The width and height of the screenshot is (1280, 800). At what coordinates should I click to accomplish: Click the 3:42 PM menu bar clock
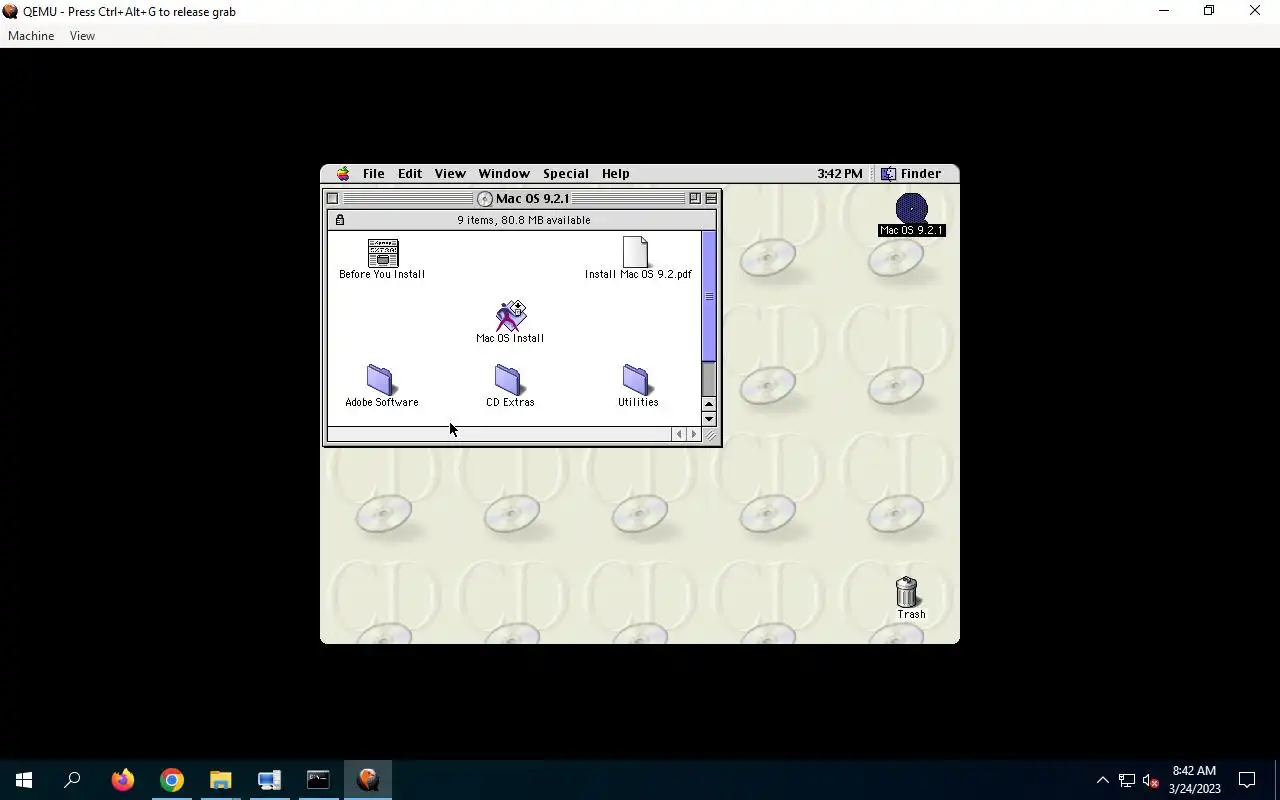pos(840,174)
